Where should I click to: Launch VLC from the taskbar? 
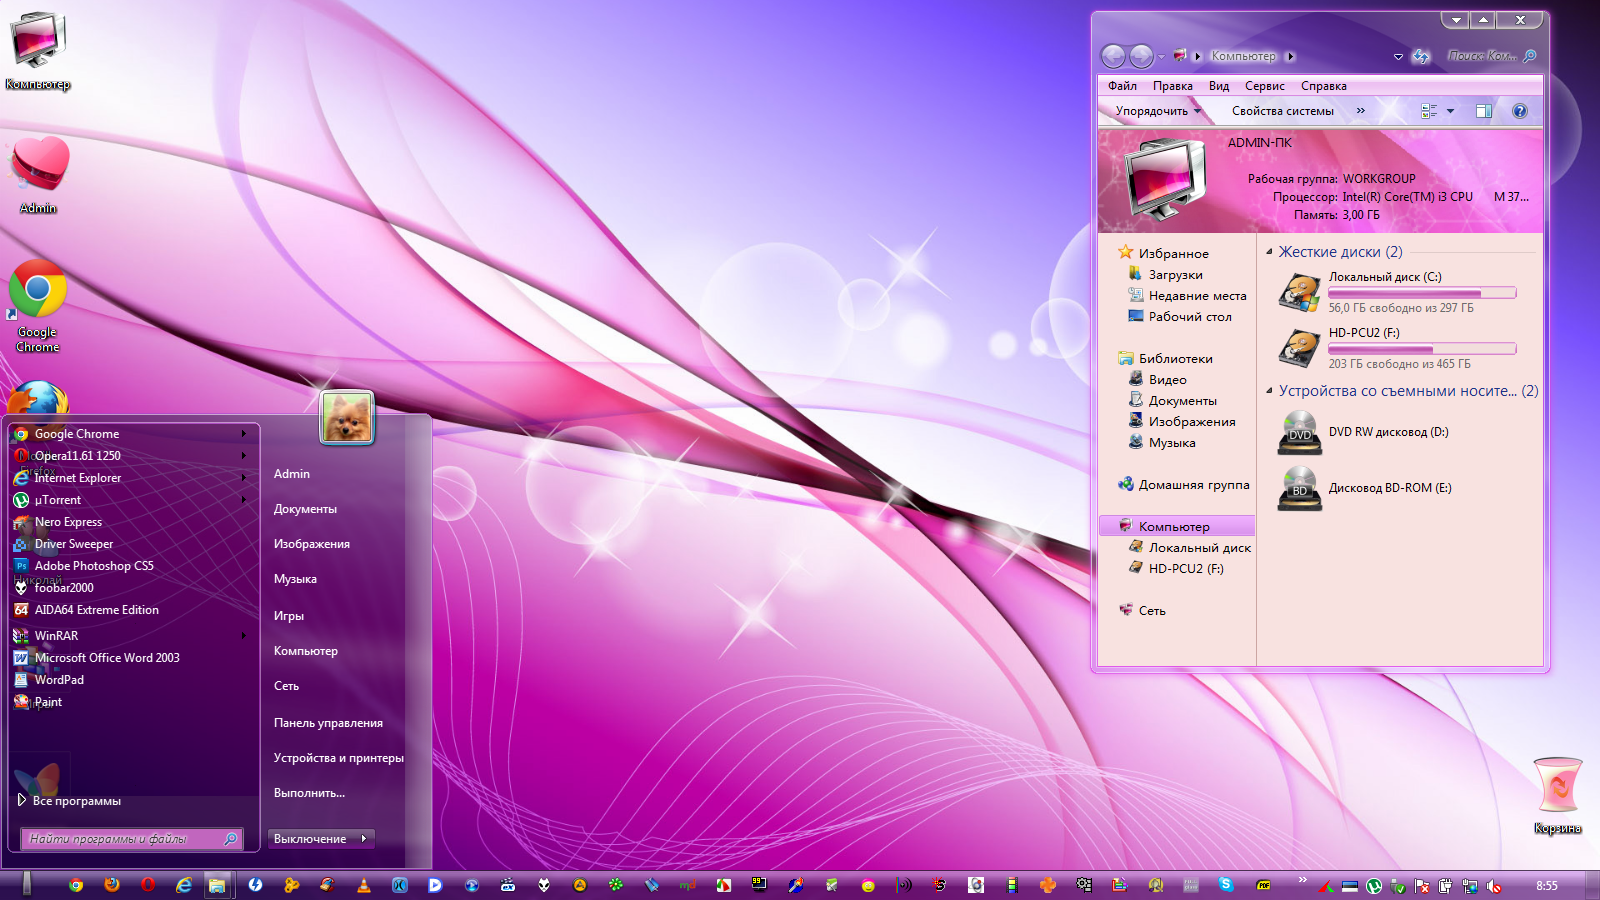pyautogui.click(x=363, y=885)
